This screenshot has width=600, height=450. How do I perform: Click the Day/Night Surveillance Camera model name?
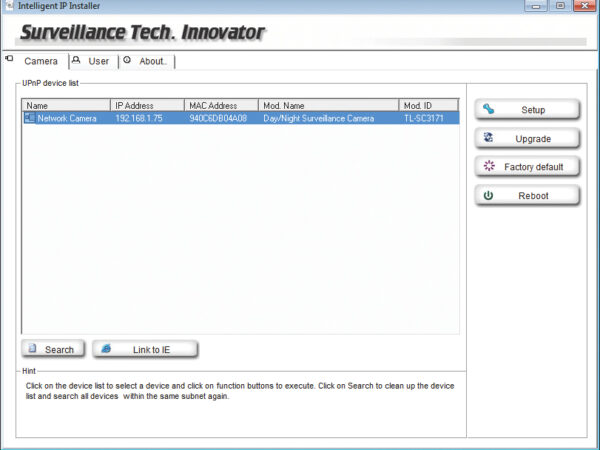point(318,118)
